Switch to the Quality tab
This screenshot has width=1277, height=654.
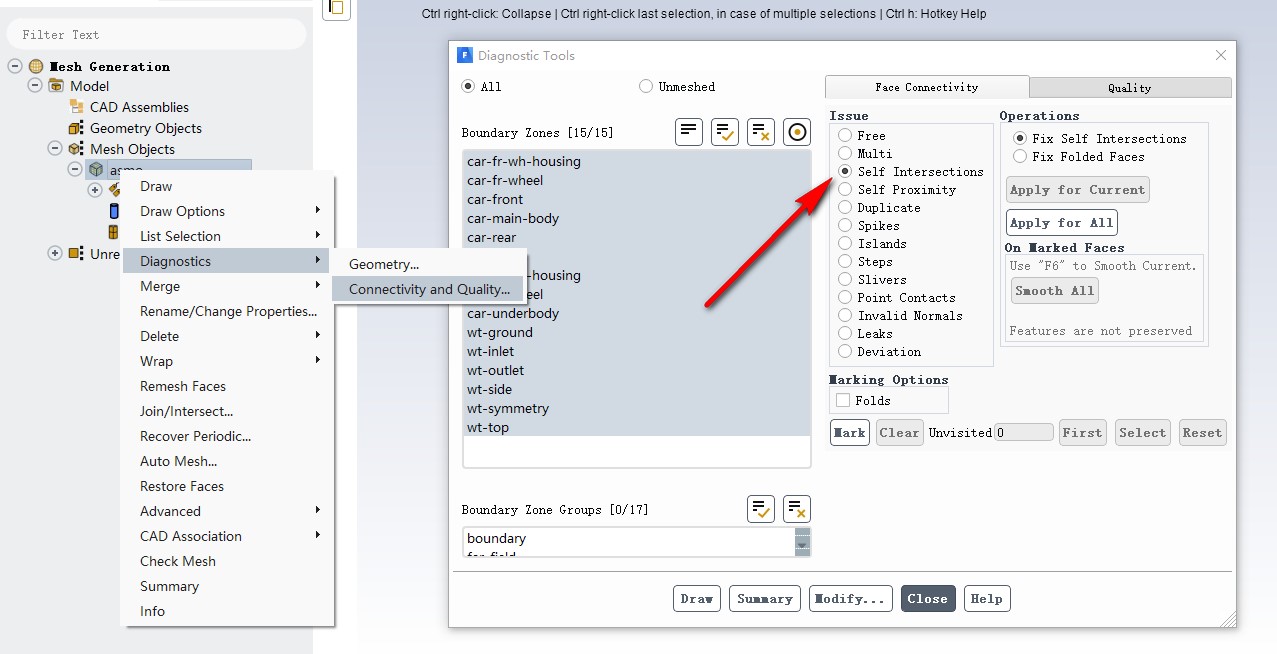tap(1130, 88)
